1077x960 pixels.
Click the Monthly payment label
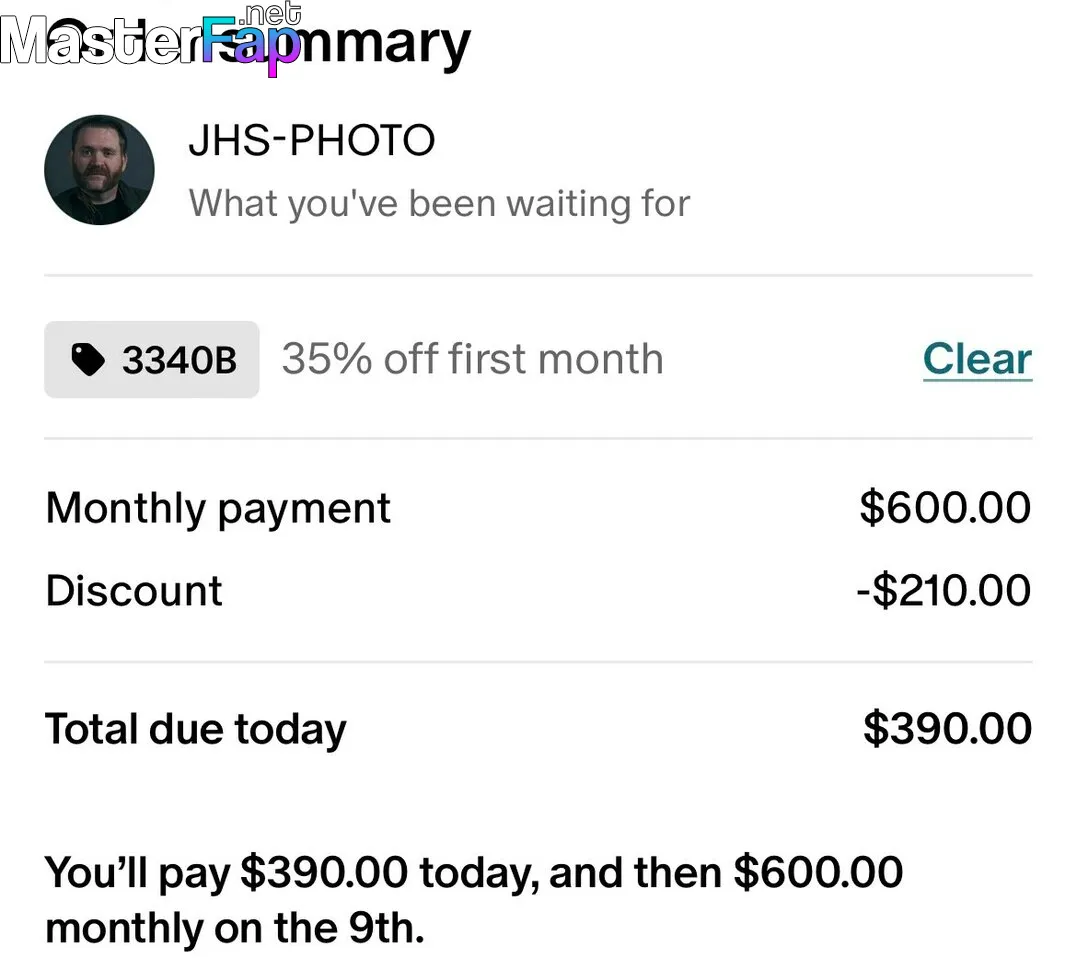(x=218, y=508)
